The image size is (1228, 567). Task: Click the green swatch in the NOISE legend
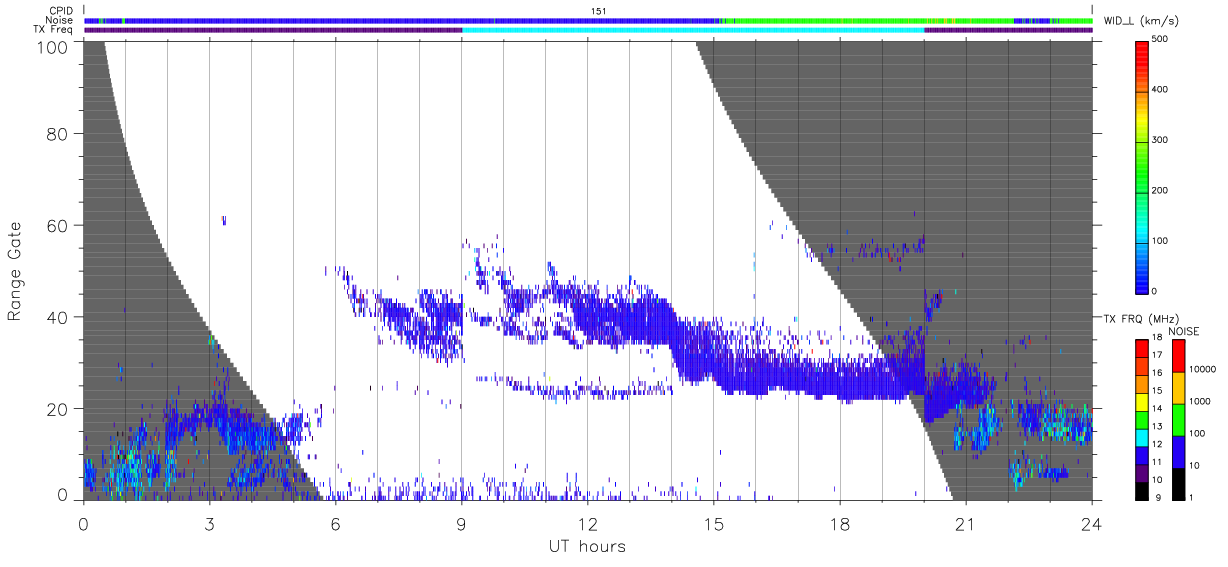point(1179,419)
